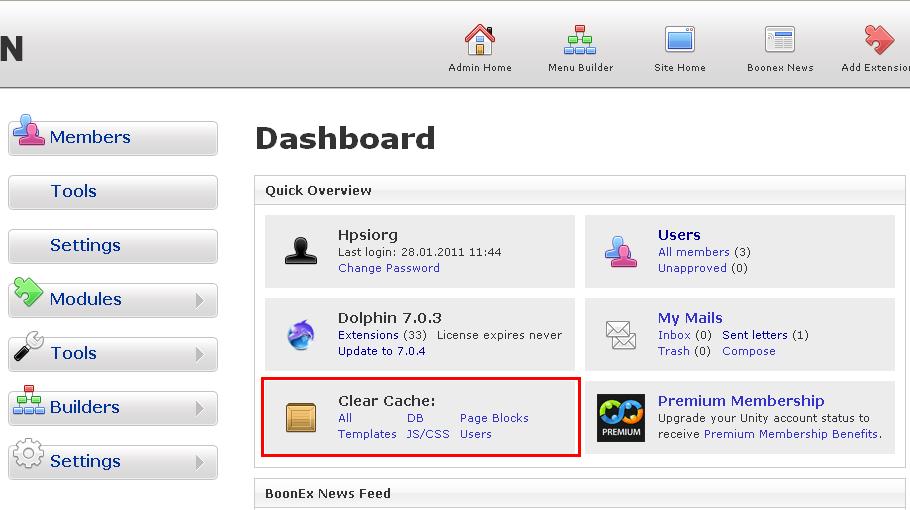The image size is (910, 510).
Task: Click the BoonEx News Feed header
Action: click(579, 494)
